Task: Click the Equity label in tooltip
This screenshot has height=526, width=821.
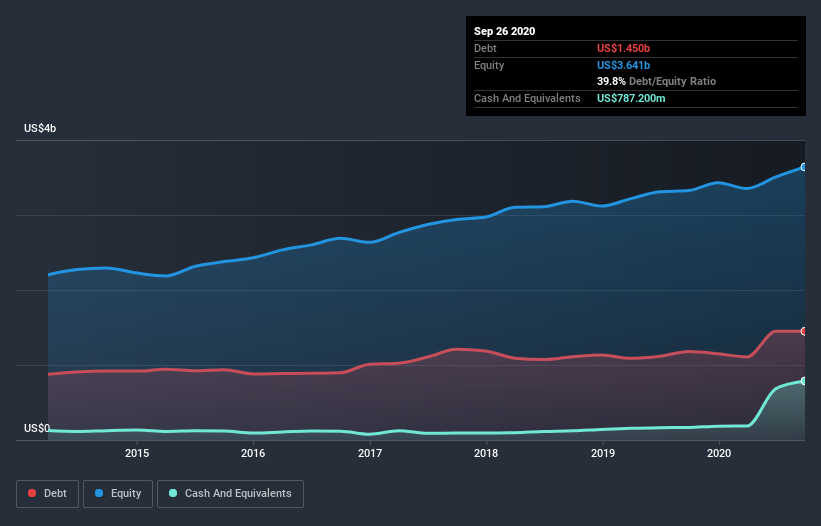Action: click(489, 65)
